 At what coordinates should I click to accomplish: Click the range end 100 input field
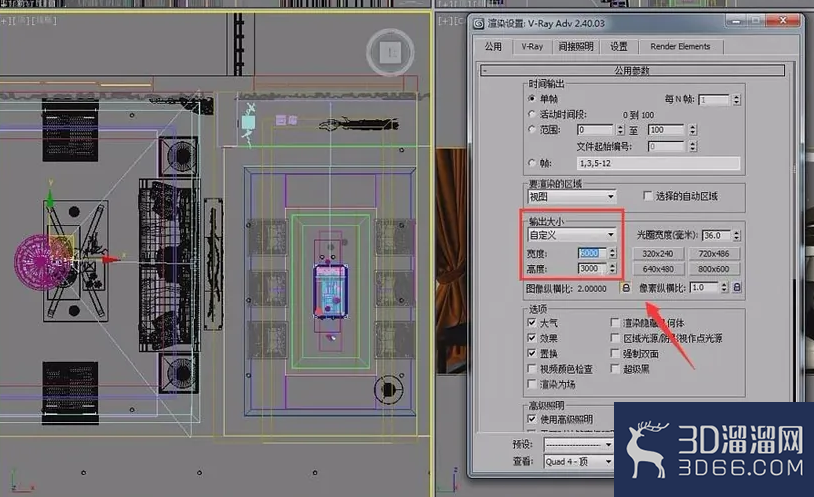(x=668, y=129)
